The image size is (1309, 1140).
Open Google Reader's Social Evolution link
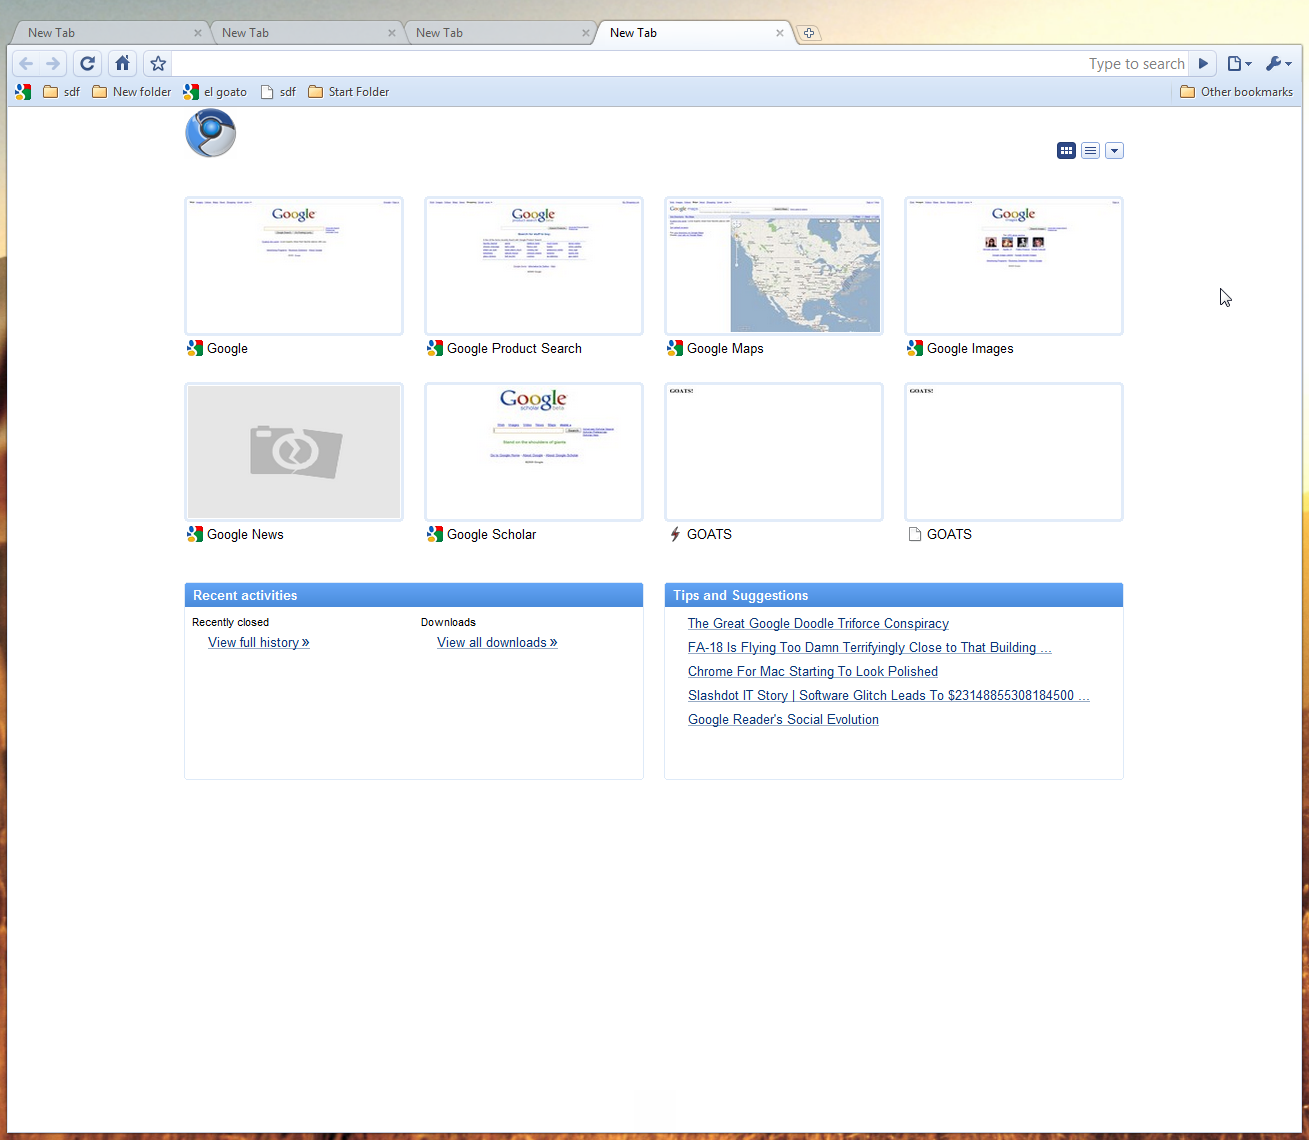(783, 720)
